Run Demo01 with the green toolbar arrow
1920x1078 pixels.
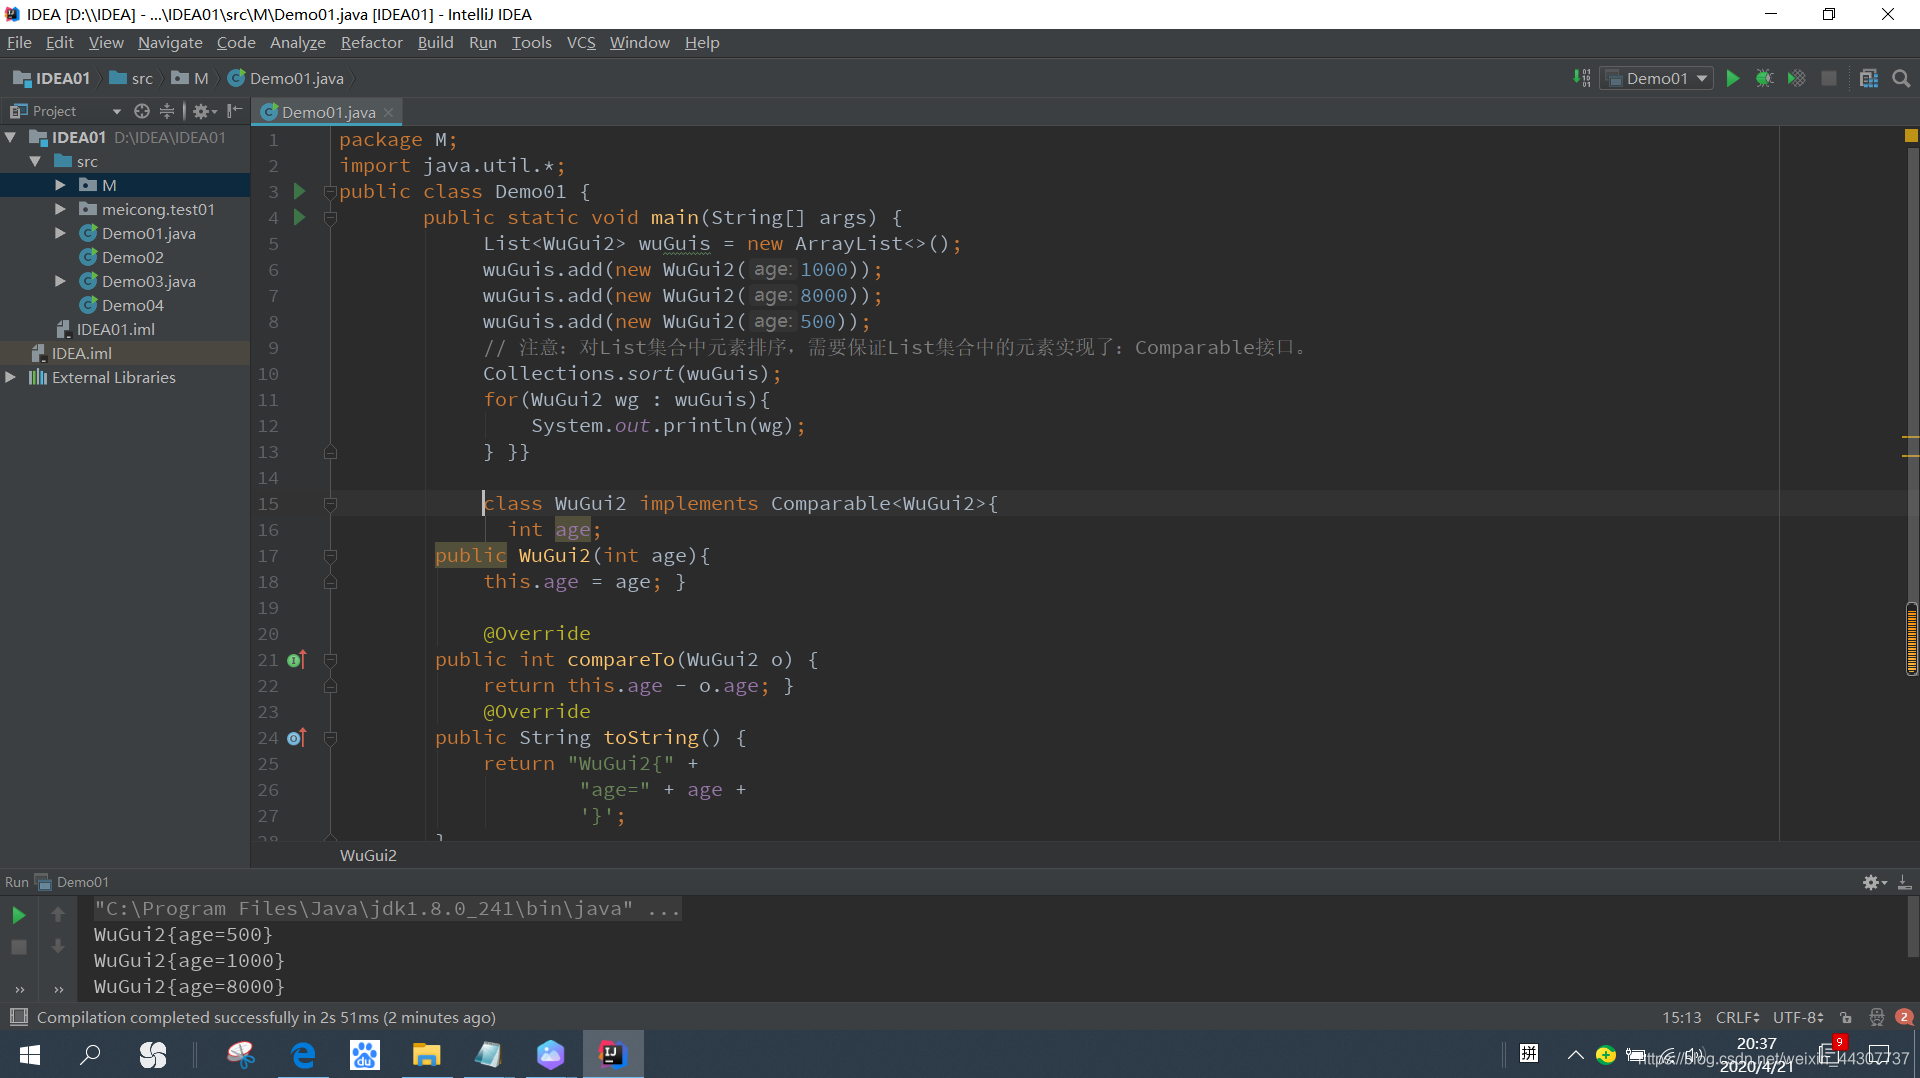click(x=1733, y=78)
